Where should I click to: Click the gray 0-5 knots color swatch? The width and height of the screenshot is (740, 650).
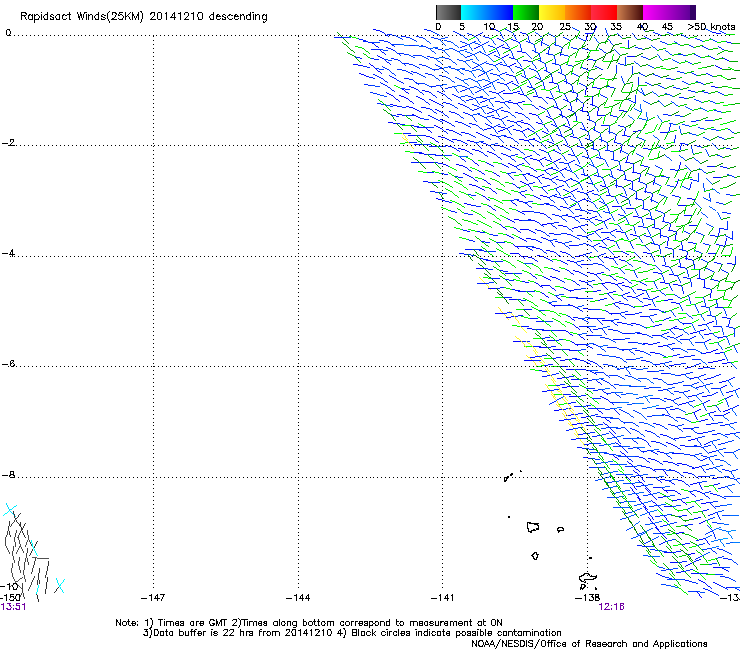pyautogui.click(x=448, y=12)
